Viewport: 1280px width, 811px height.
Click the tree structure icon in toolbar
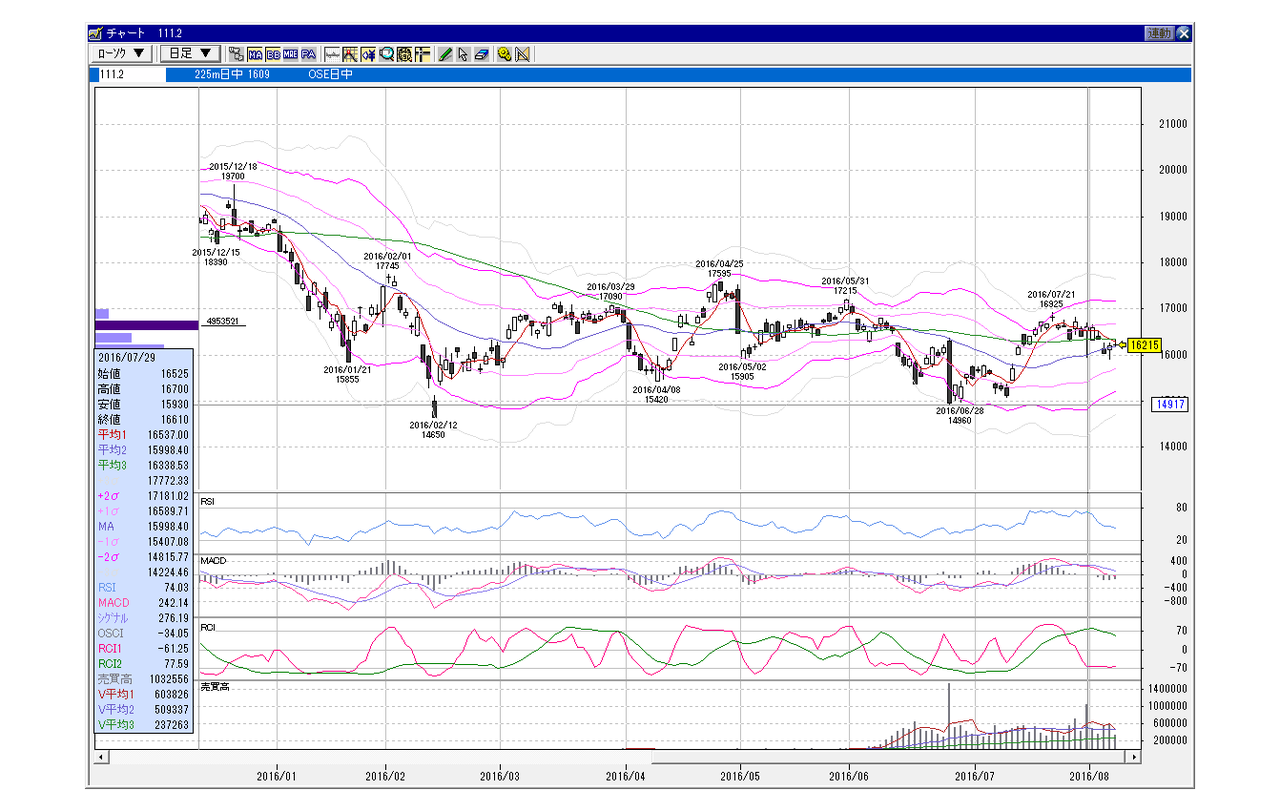coord(236,54)
